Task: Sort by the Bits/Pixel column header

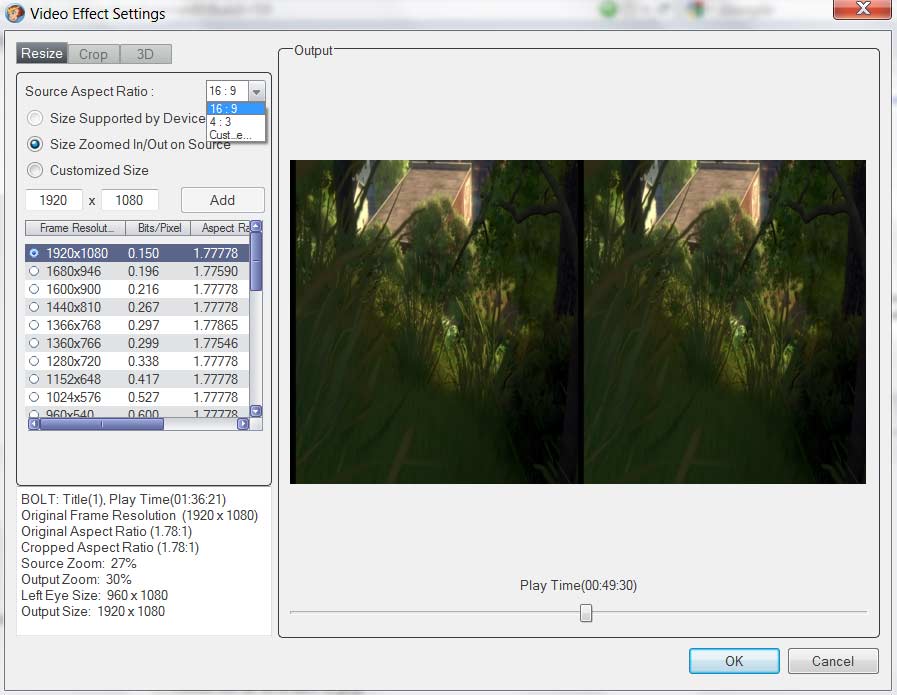Action: [x=158, y=228]
